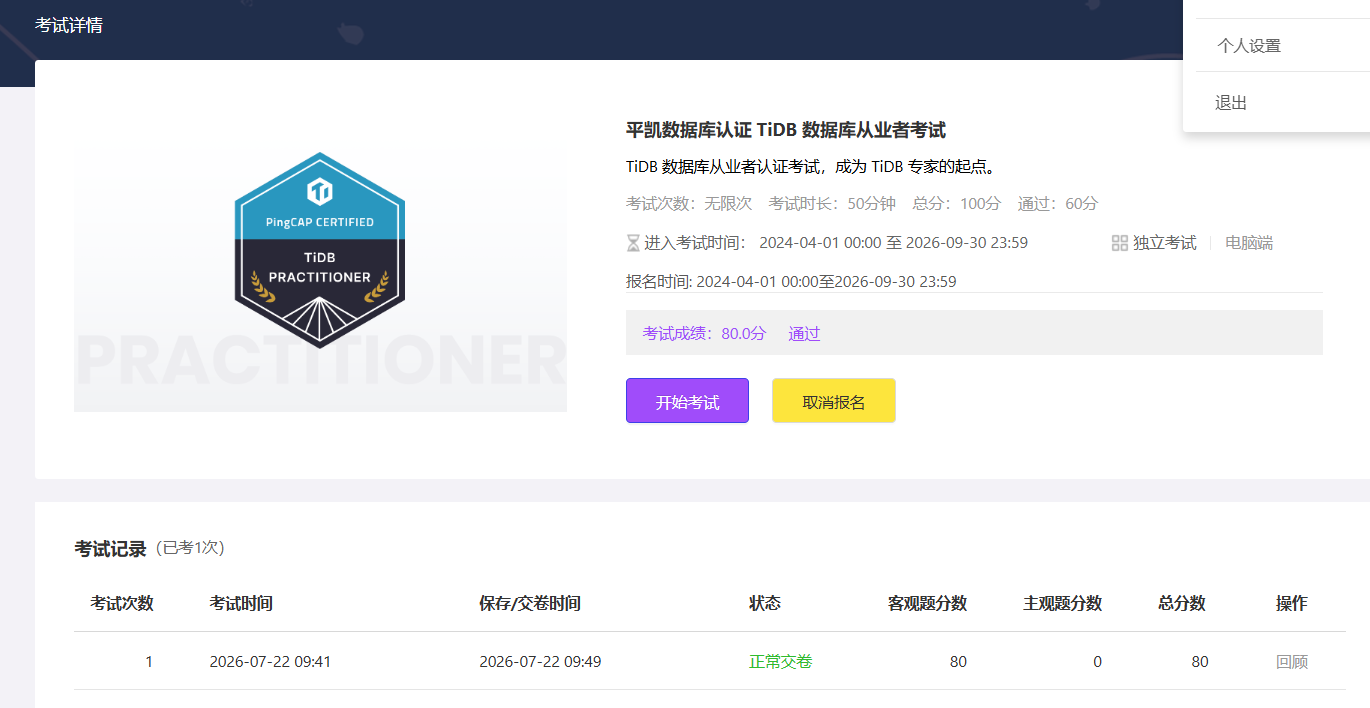Viewport: 1370px width, 708px height.
Task: Click the 总分：100分 text
Action: pos(956,203)
